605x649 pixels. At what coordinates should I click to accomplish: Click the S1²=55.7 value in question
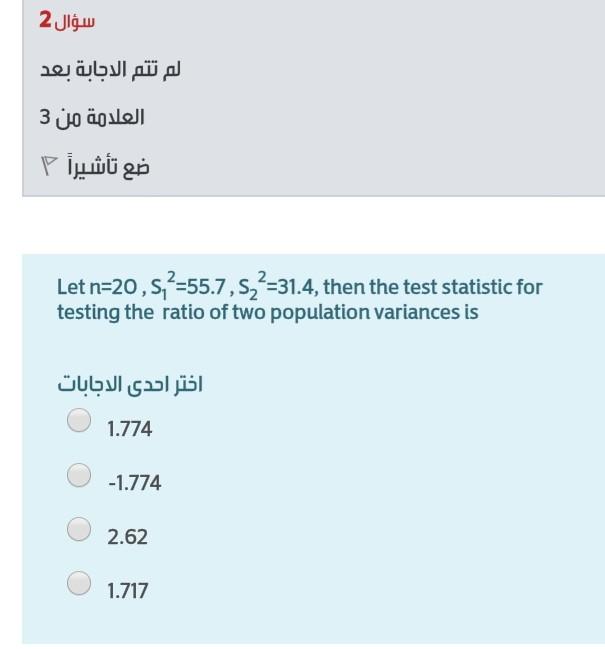[188, 285]
